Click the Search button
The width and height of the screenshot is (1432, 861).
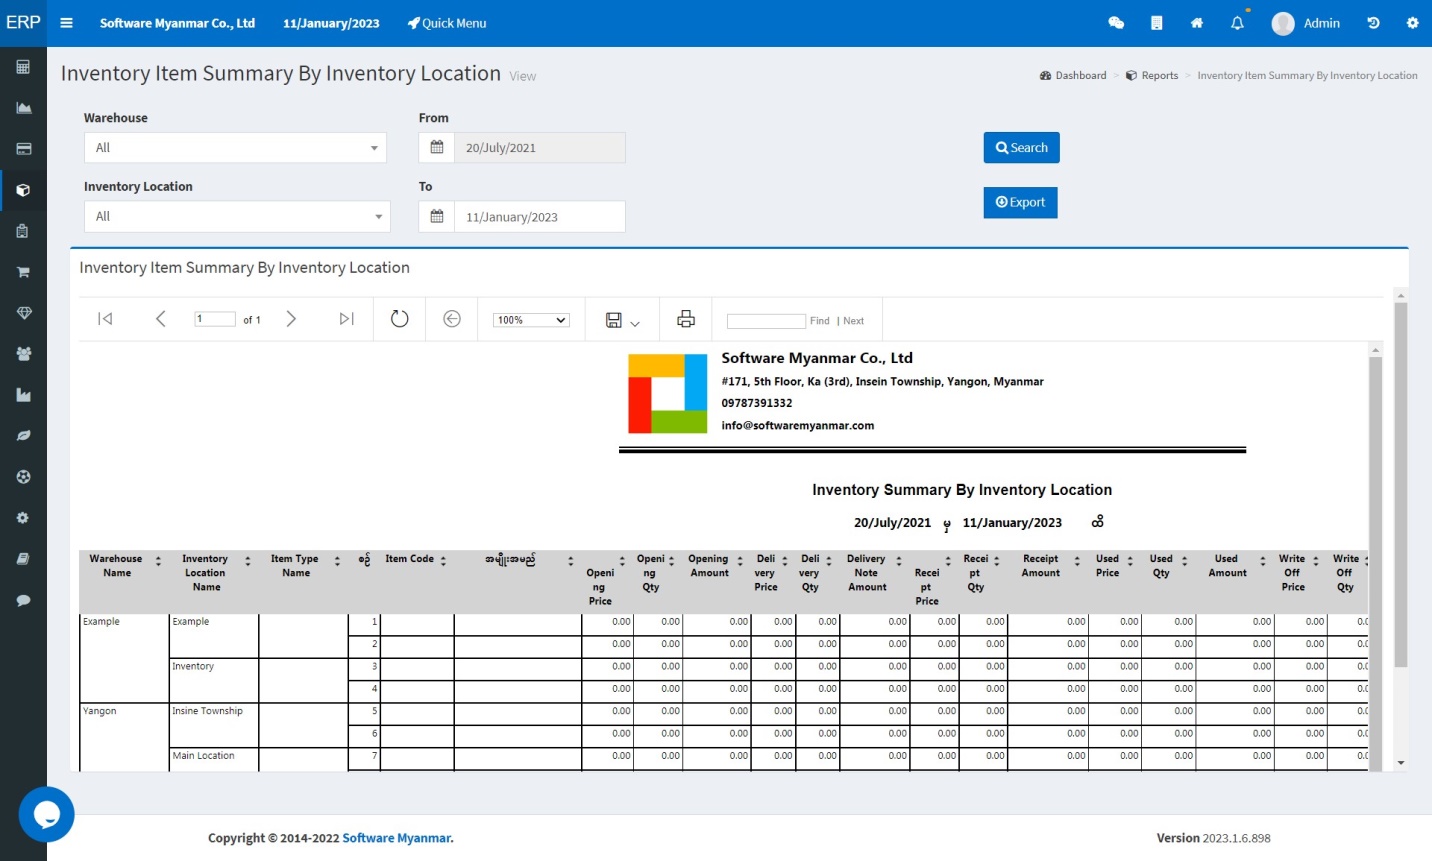tap(1021, 147)
